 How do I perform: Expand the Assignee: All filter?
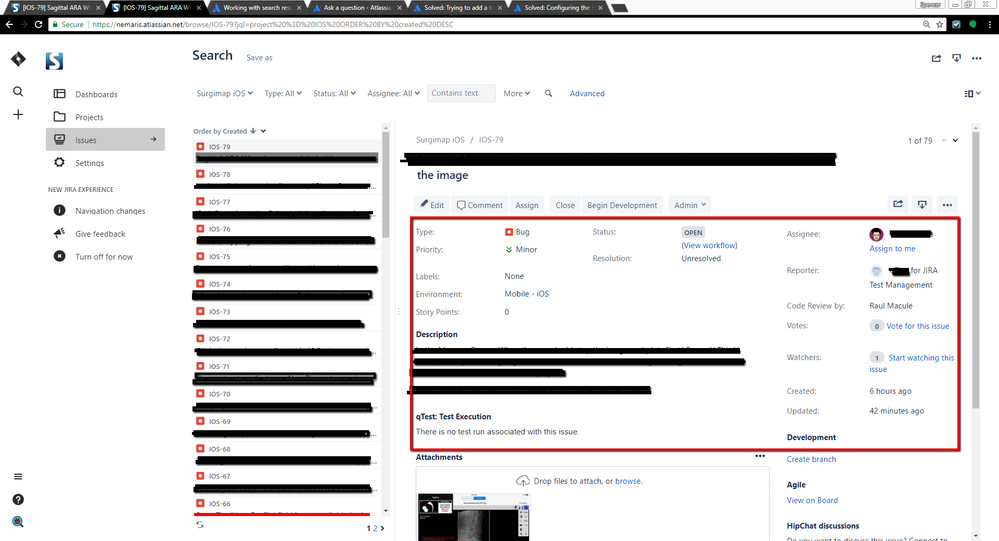click(x=393, y=94)
